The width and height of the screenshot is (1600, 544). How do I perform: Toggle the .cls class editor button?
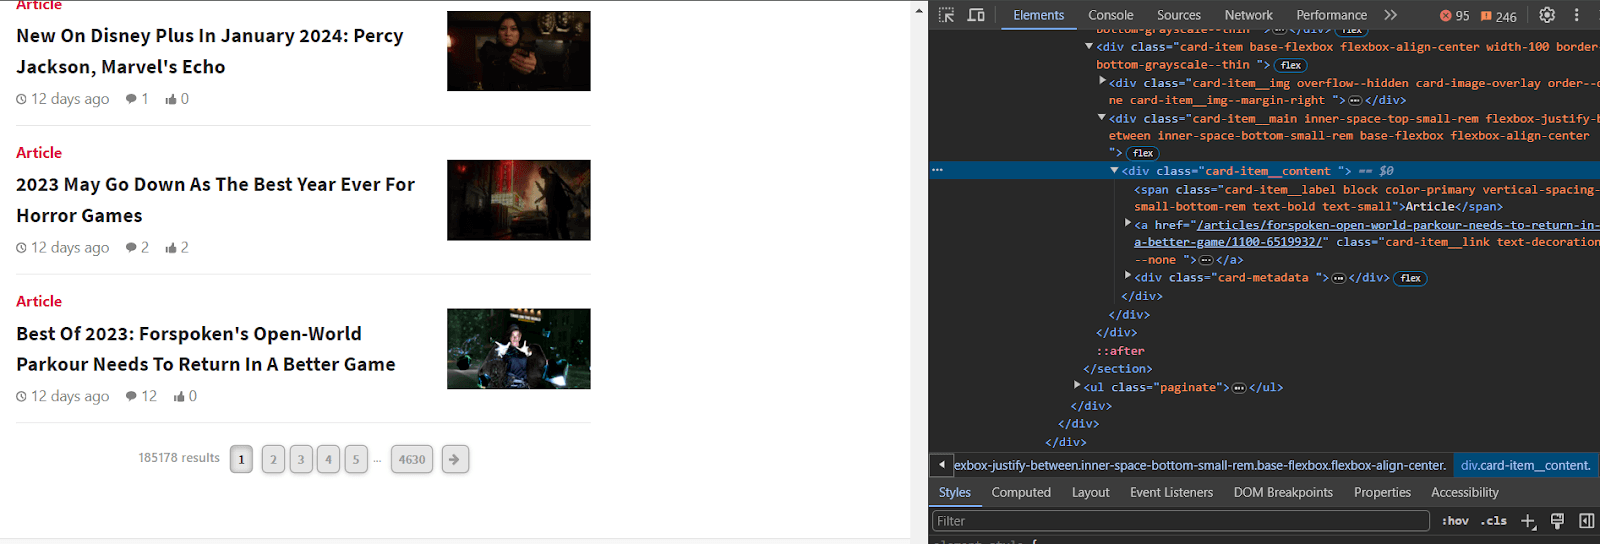(1494, 521)
